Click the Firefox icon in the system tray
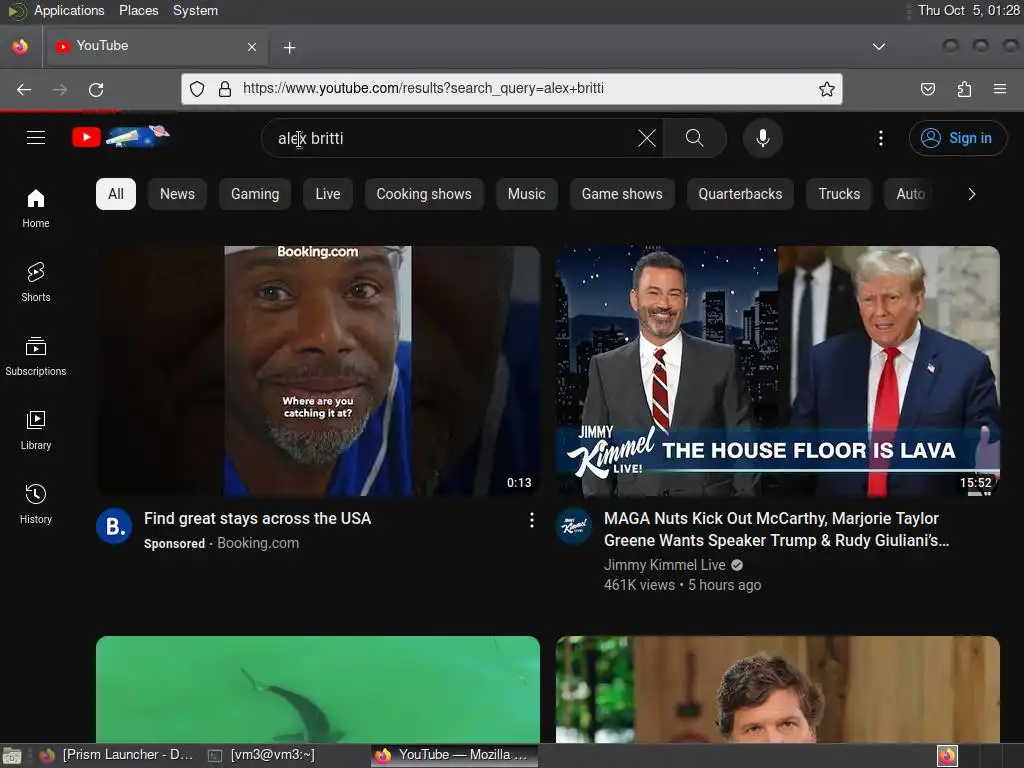This screenshot has width=1024, height=768. click(947, 756)
